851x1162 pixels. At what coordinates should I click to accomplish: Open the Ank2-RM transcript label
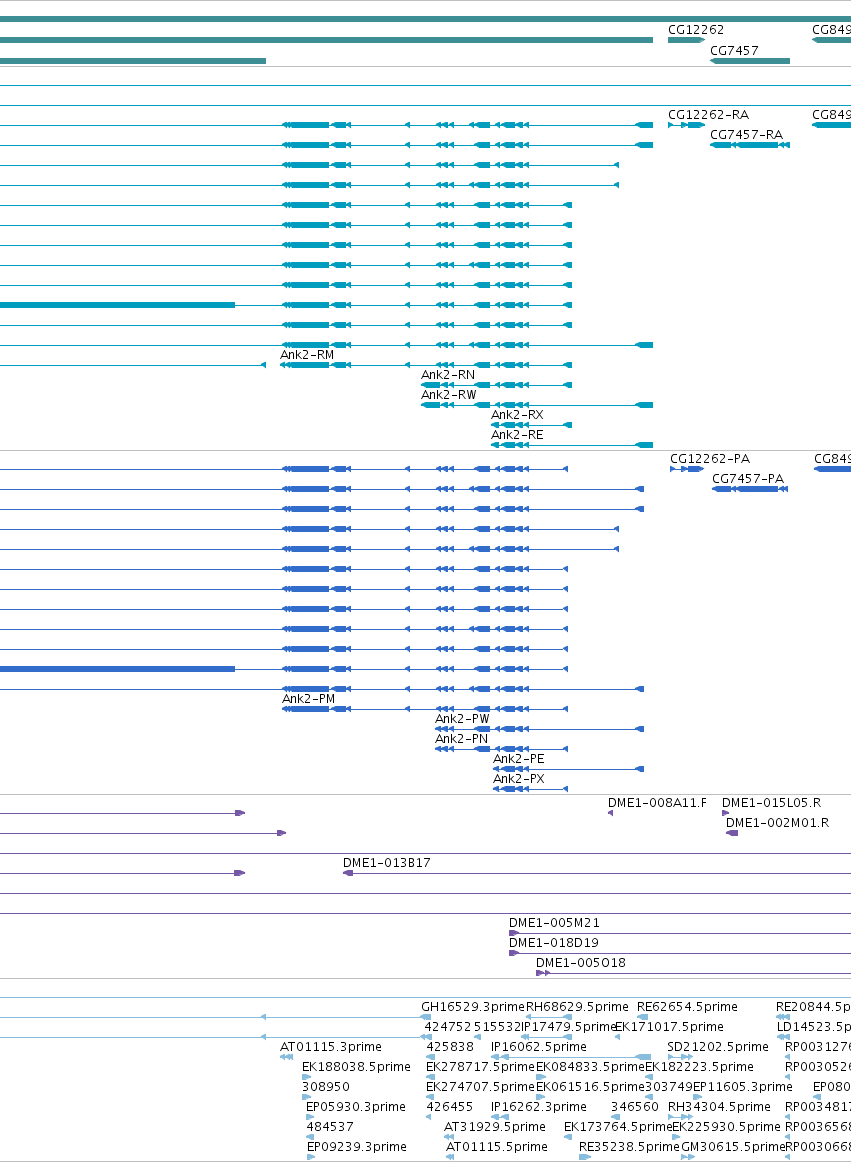tap(307, 354)
